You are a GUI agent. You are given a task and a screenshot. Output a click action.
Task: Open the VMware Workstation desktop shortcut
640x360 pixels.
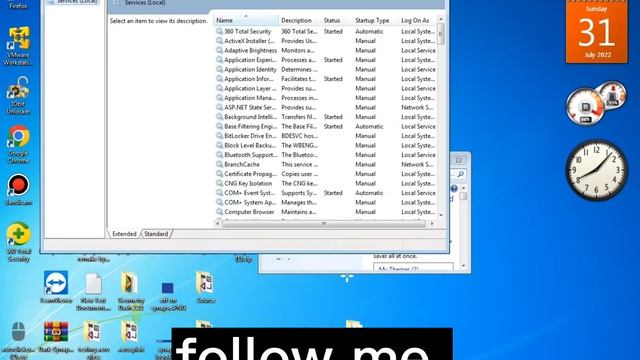click(18, 45)
